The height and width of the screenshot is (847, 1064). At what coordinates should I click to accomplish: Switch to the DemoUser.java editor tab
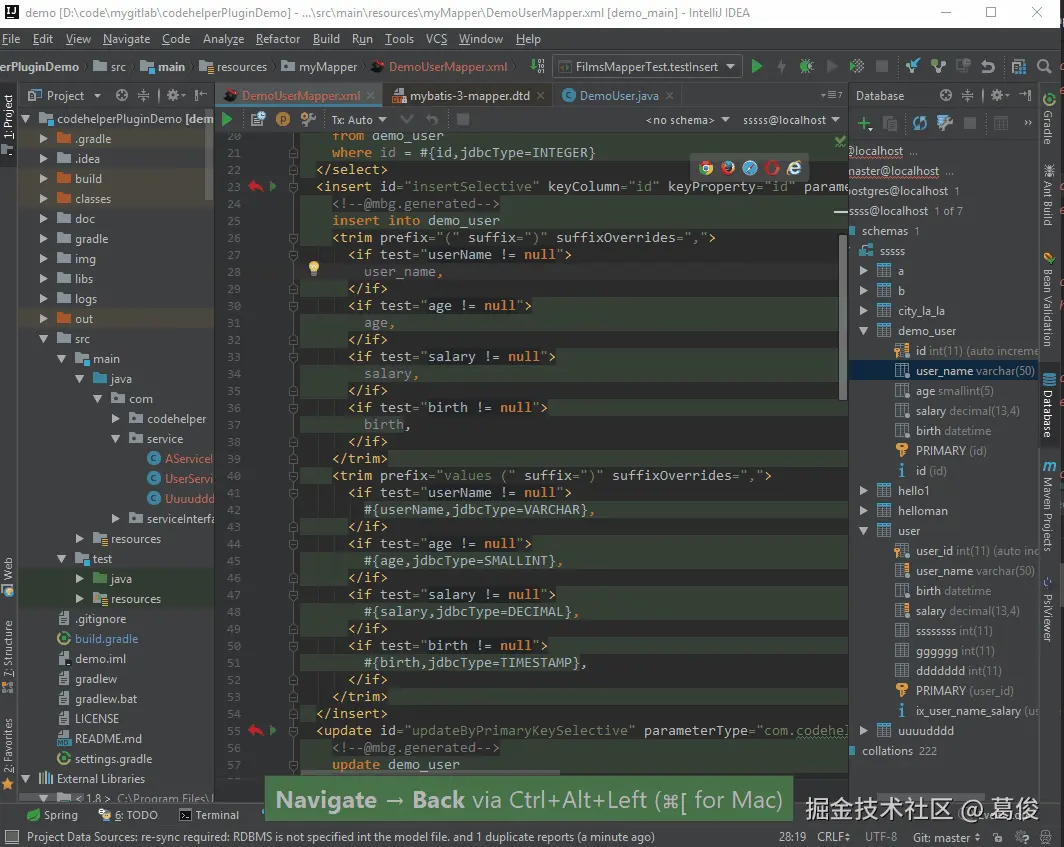[618, 96]
